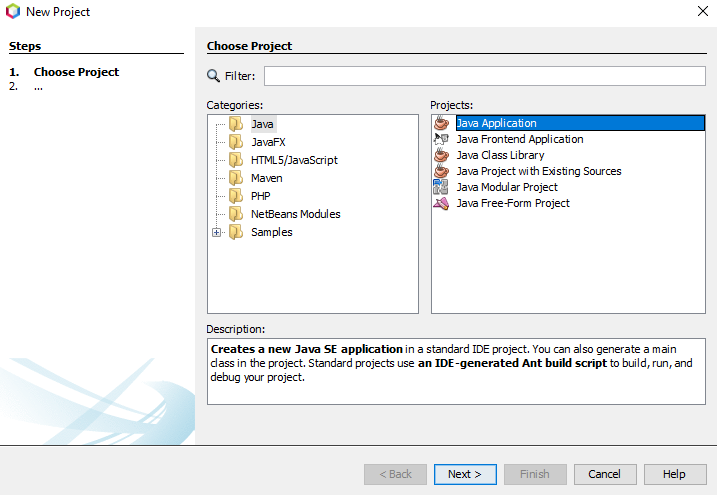
Task: Click inside the Filter text field
Action: (485, 76)
